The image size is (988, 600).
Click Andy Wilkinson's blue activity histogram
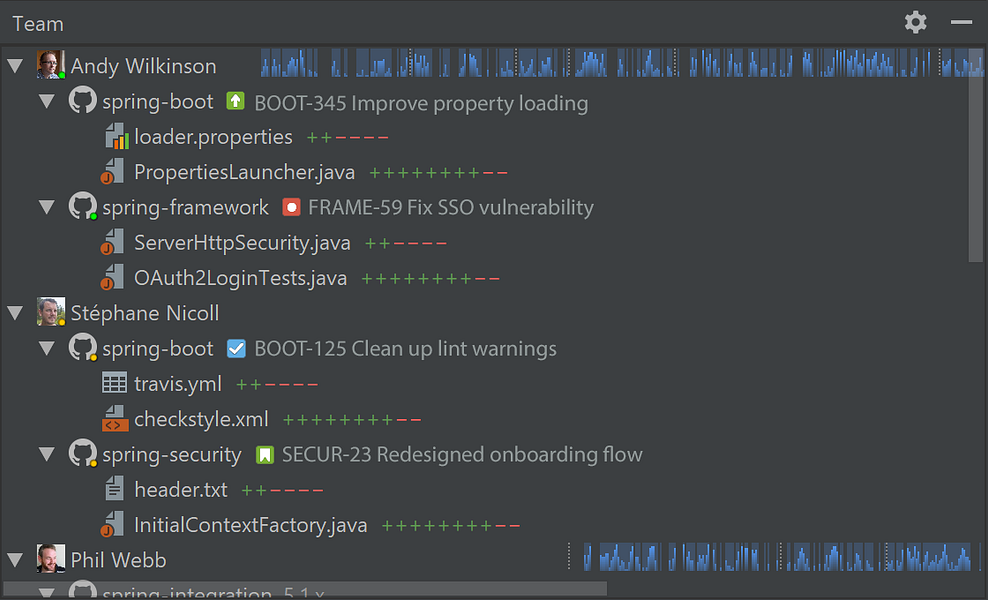[622, 63]
